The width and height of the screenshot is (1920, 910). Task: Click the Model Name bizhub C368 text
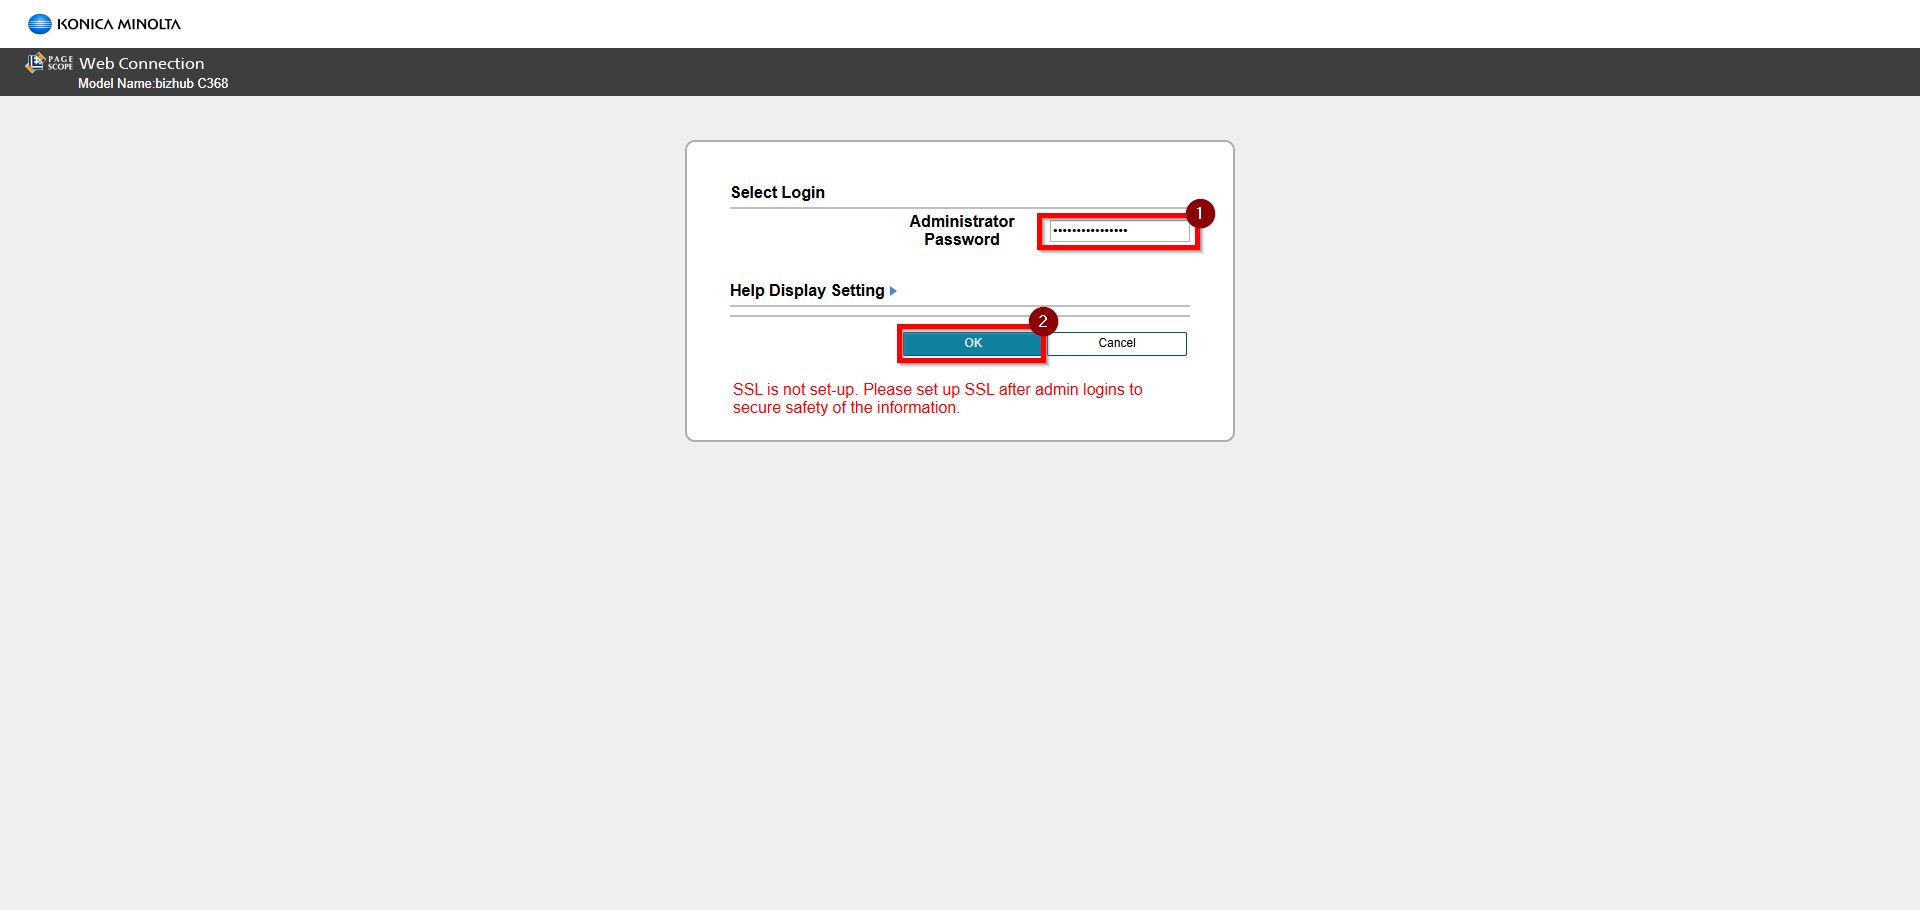pyautogui.click(x=153, y=84)
